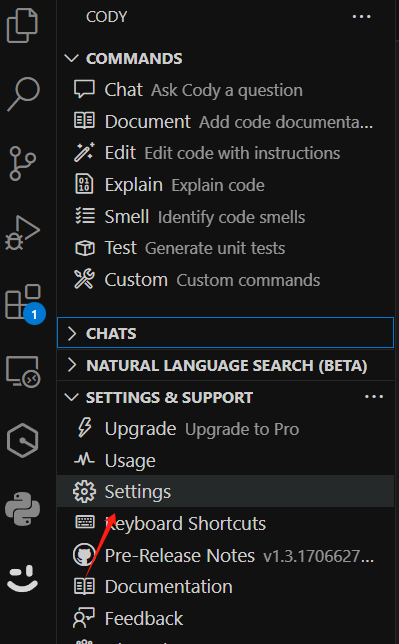Click the Pre-Release Notes GitHub icon

coord(84,554)
